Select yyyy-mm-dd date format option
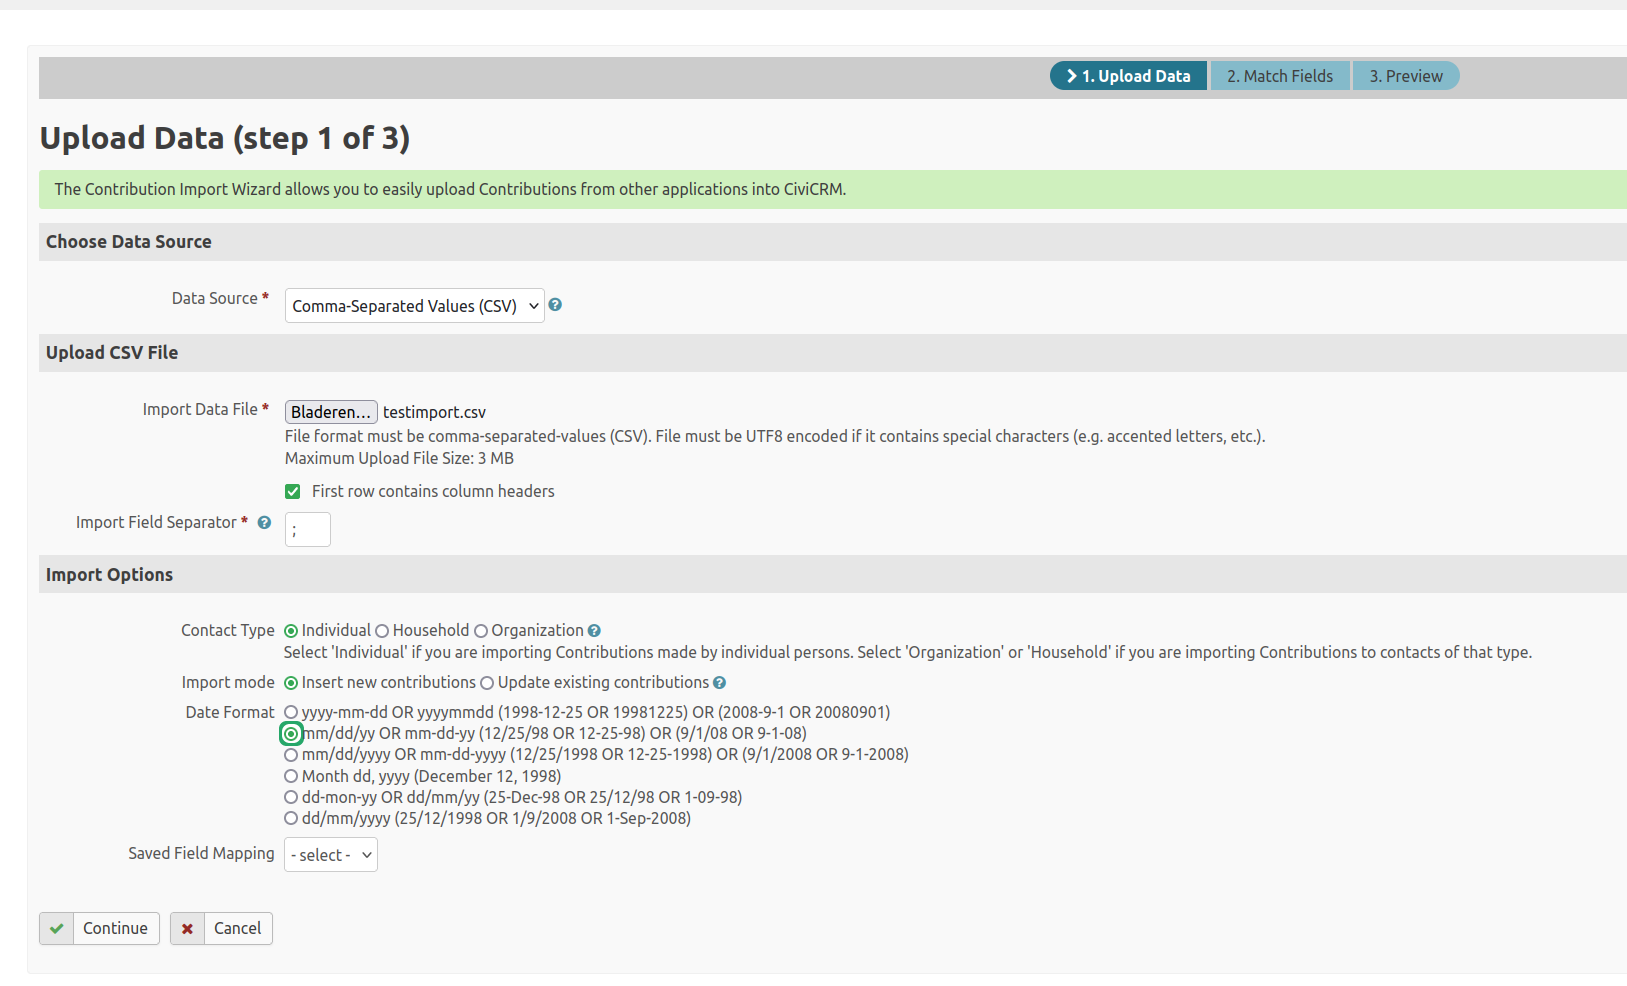This screenshot has width=1627, height=986. pos(291,713)
